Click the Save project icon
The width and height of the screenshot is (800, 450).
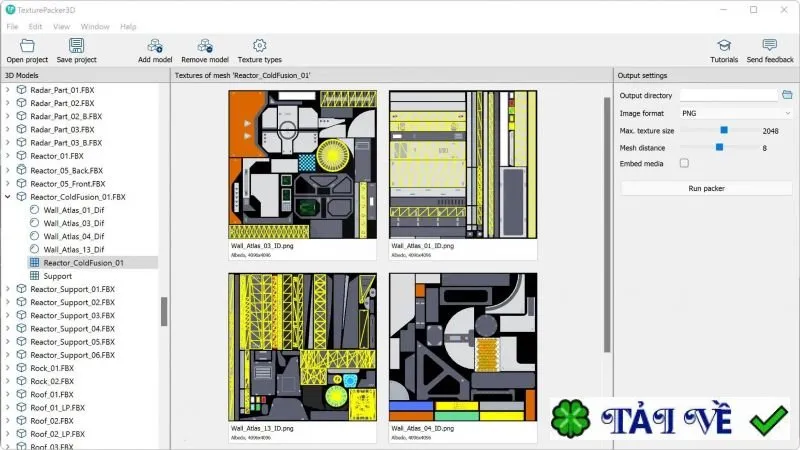77,46
